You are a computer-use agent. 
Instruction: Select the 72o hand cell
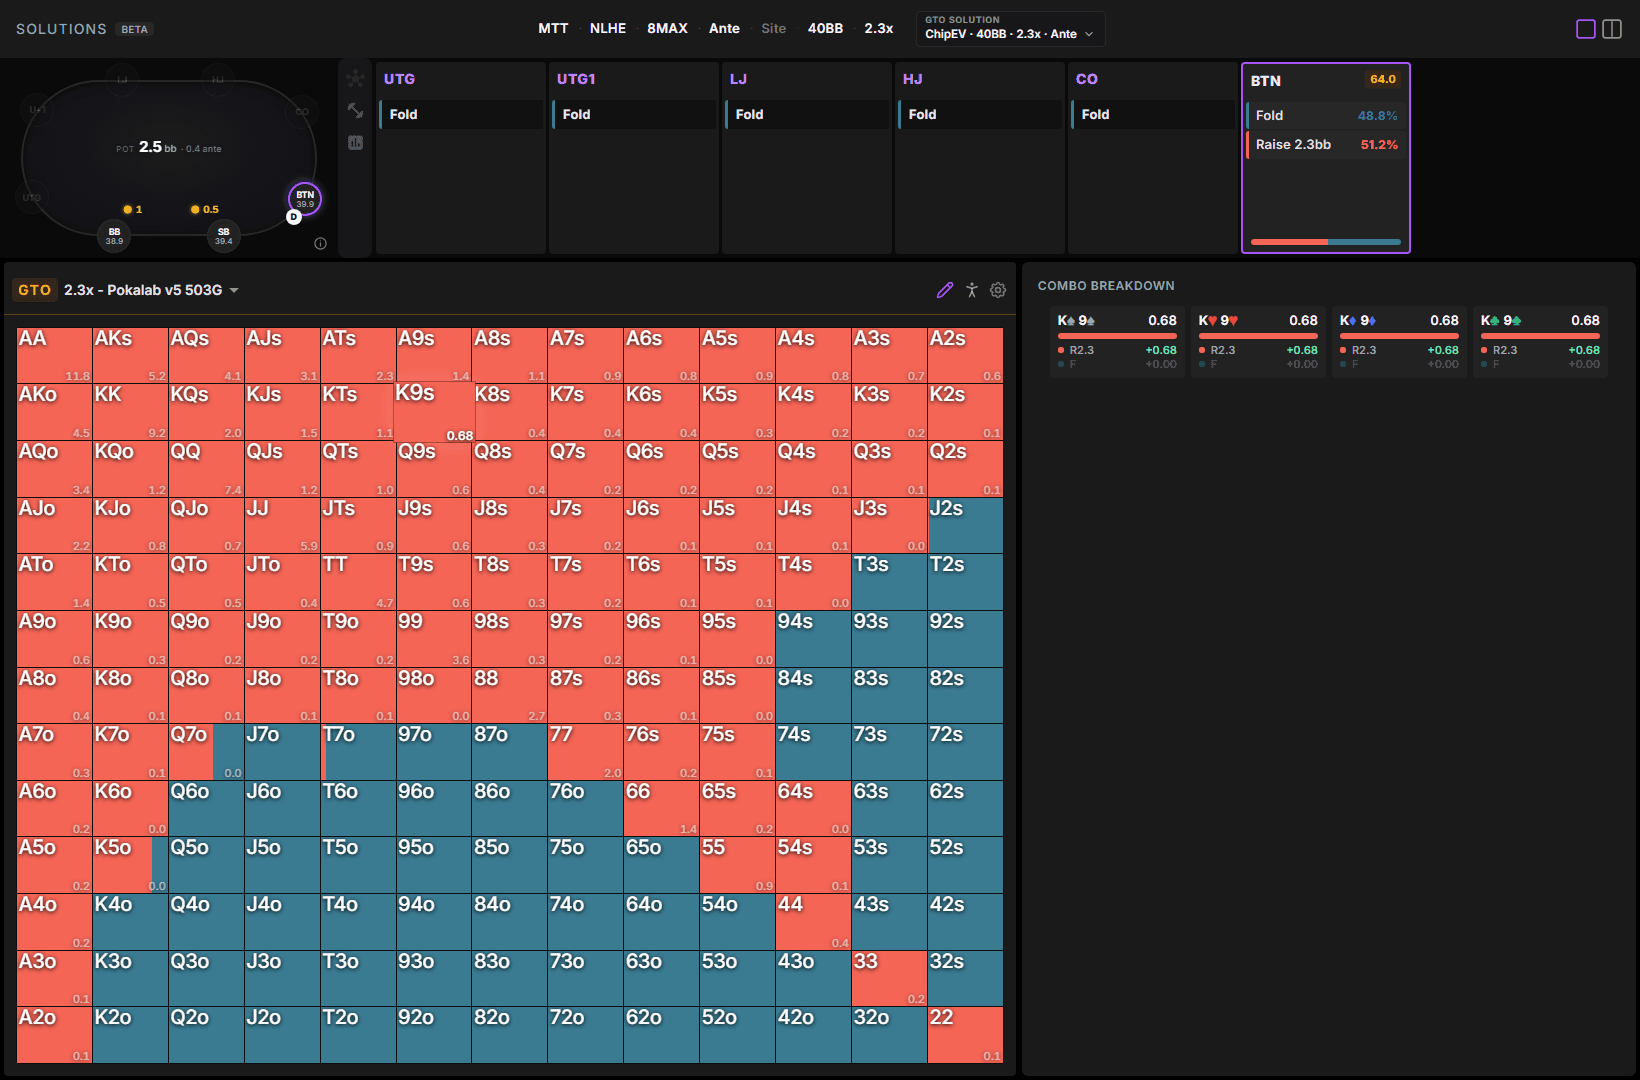click(x=586, y=1035)
